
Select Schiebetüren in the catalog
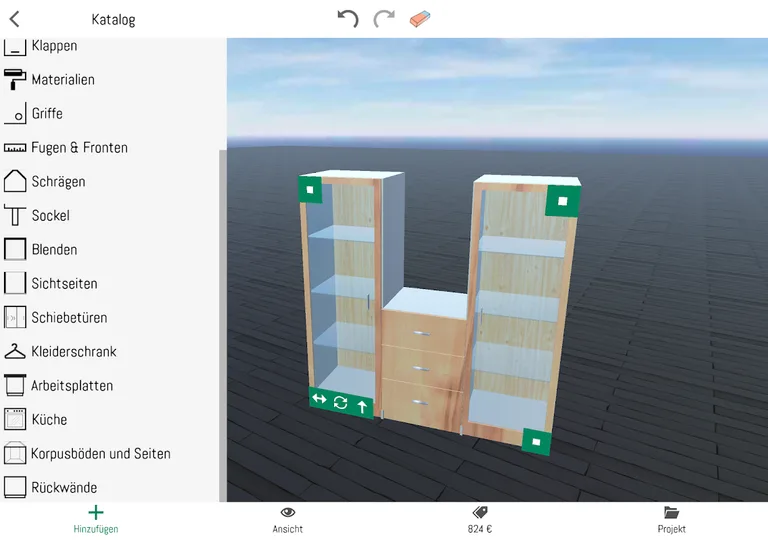tap(69, 318)
